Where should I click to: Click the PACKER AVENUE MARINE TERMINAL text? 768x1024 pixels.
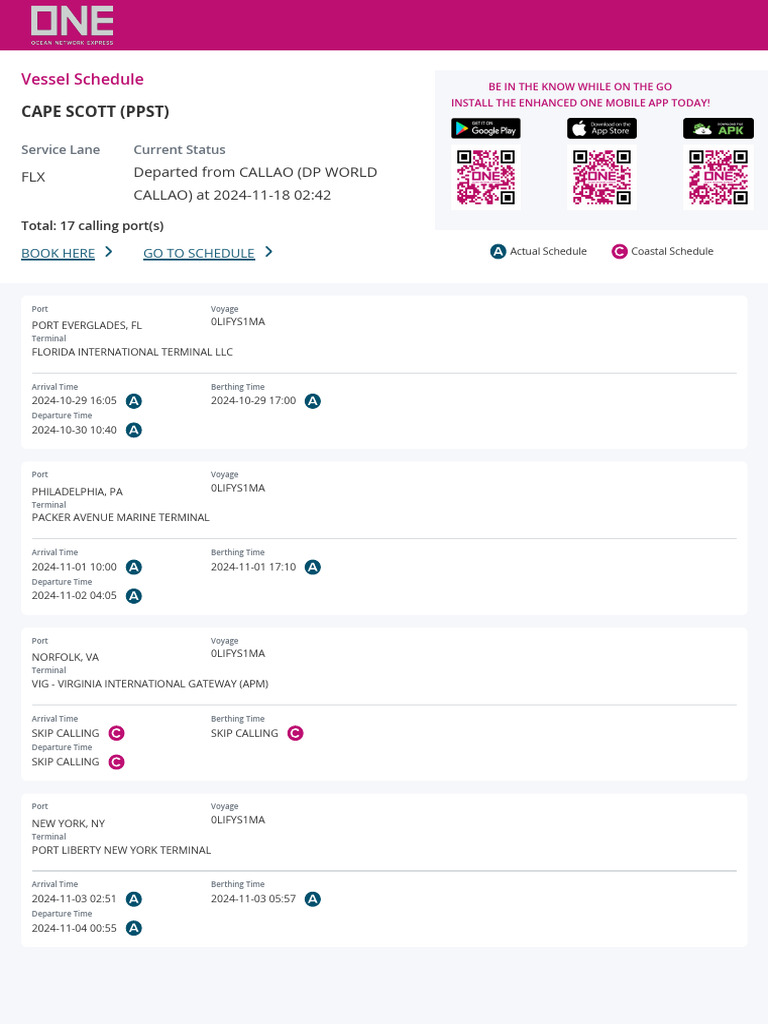121,518
